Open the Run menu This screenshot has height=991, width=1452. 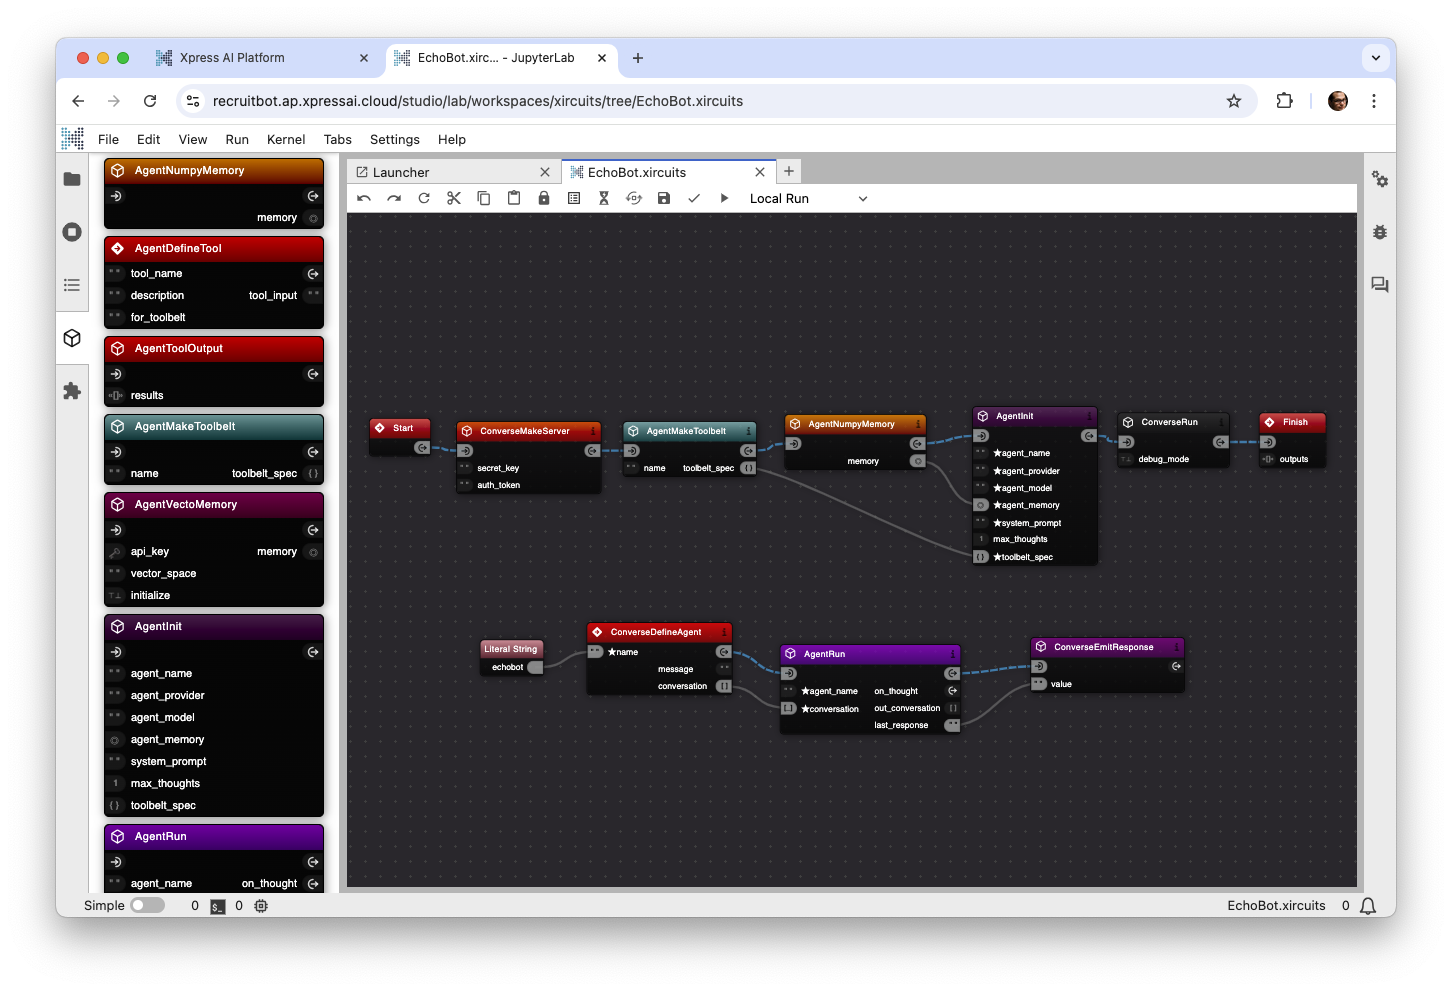point(237,139)
